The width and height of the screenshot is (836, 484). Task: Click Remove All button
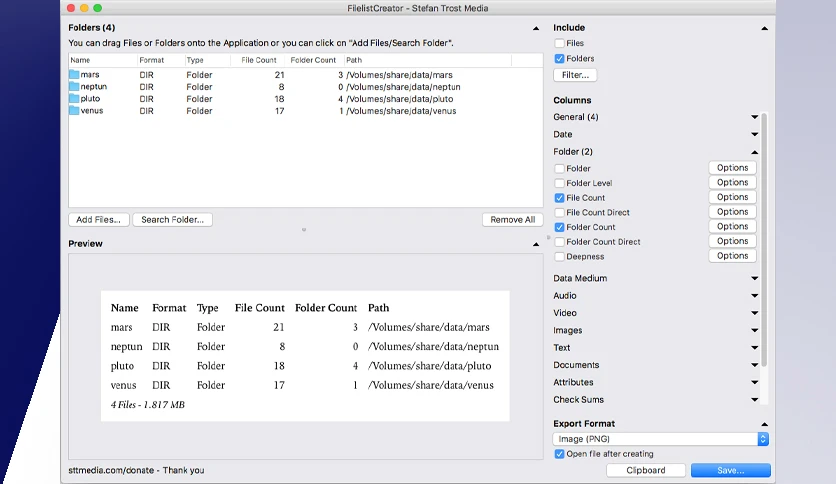point(512,220)
